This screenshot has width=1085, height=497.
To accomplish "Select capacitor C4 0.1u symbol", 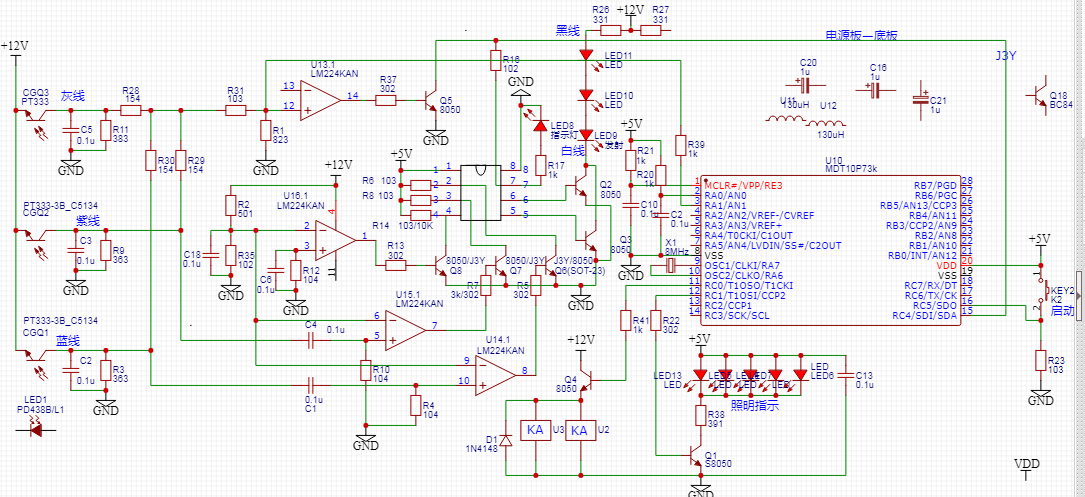I will (x=311, y=340).
